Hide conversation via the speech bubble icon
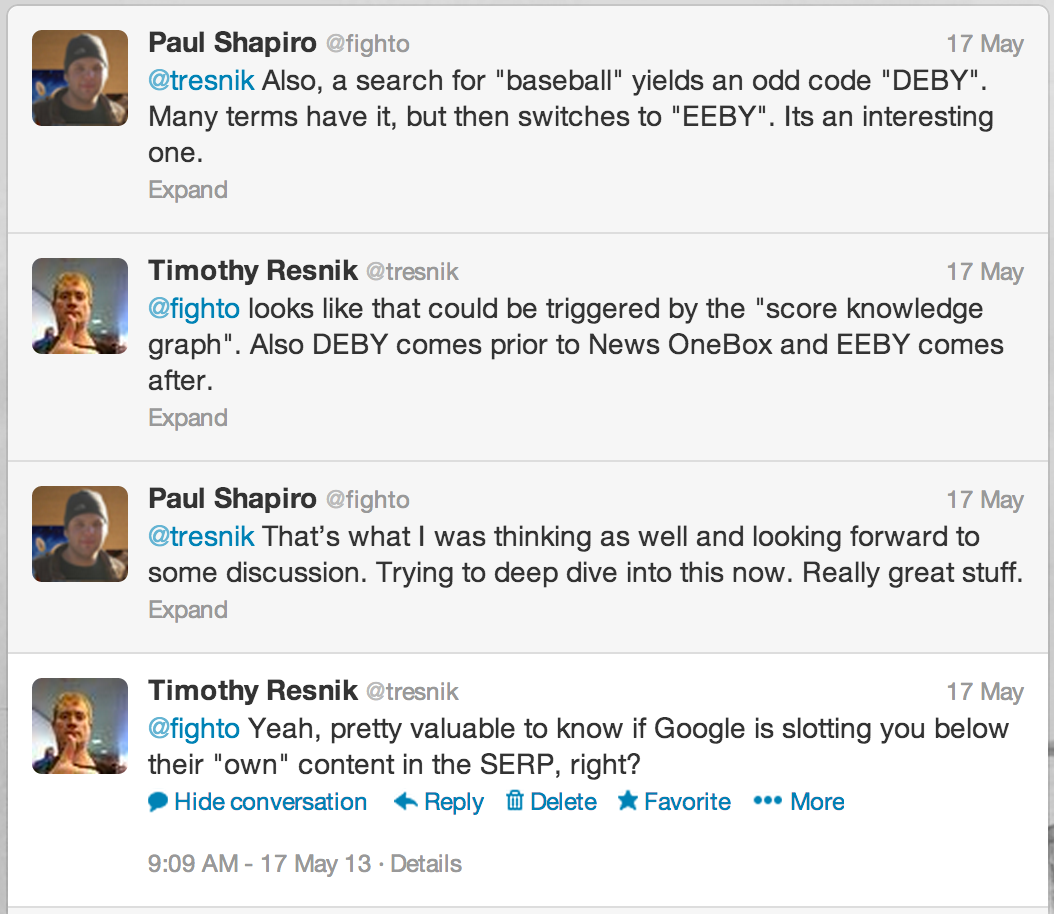The image size is (1054, 914). pyautogui.click(x=158, y=802)
